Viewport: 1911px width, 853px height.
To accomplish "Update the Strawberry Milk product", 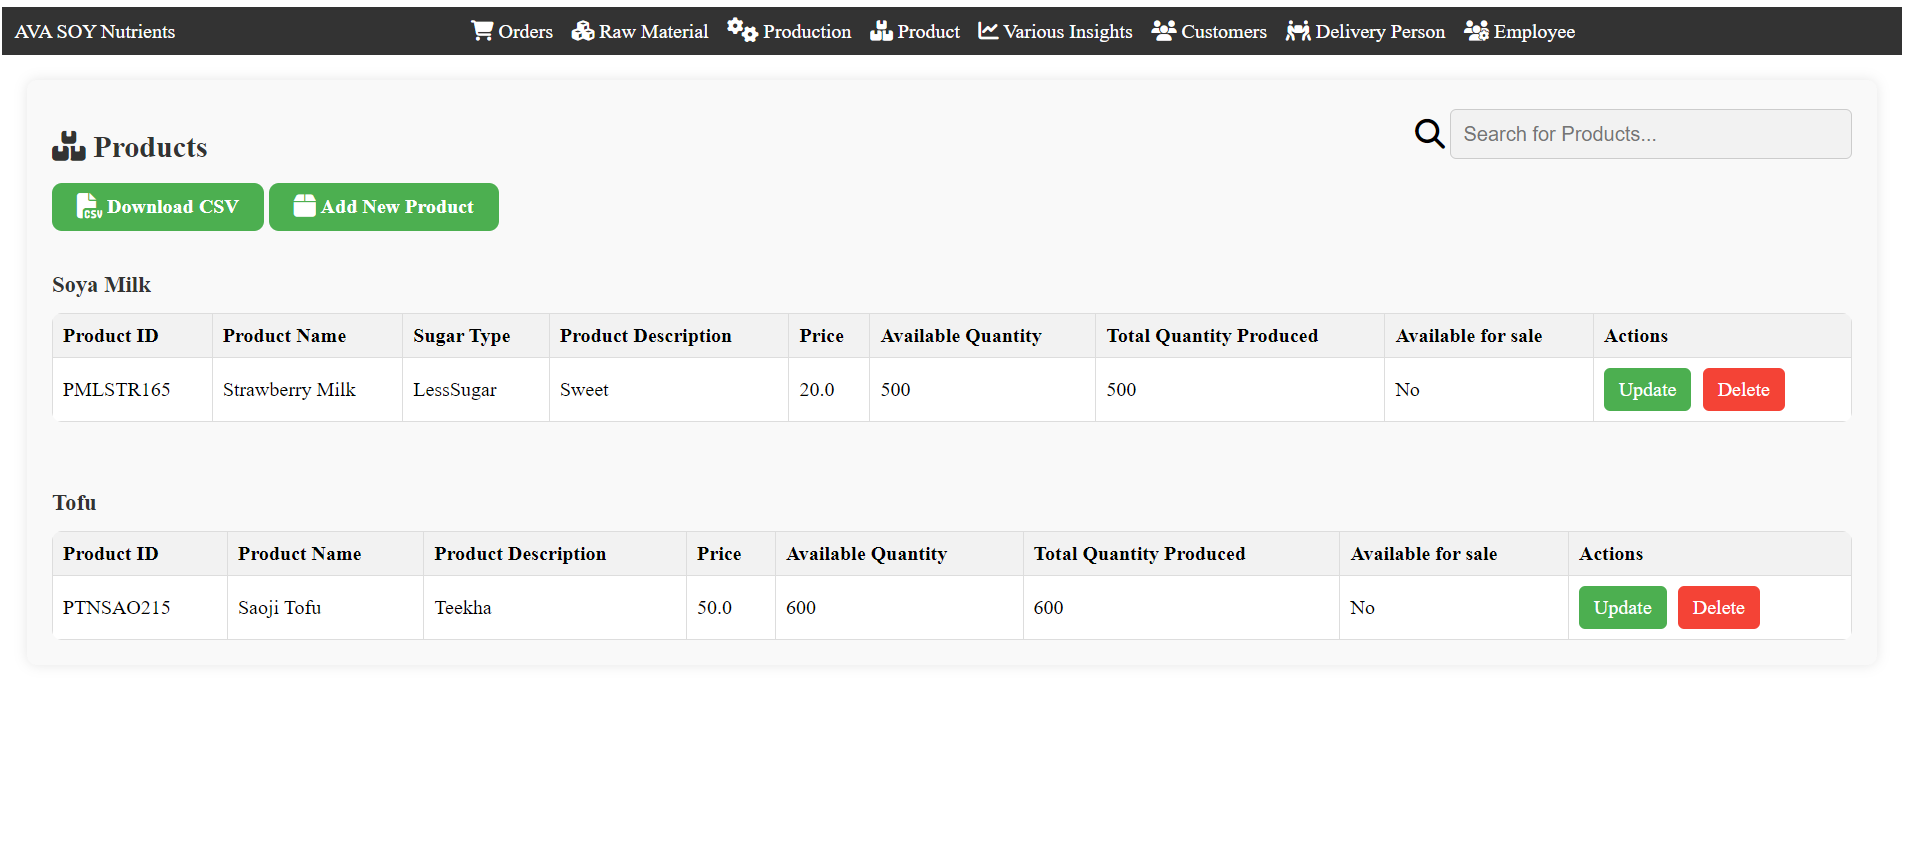I will coord(1646,390).
